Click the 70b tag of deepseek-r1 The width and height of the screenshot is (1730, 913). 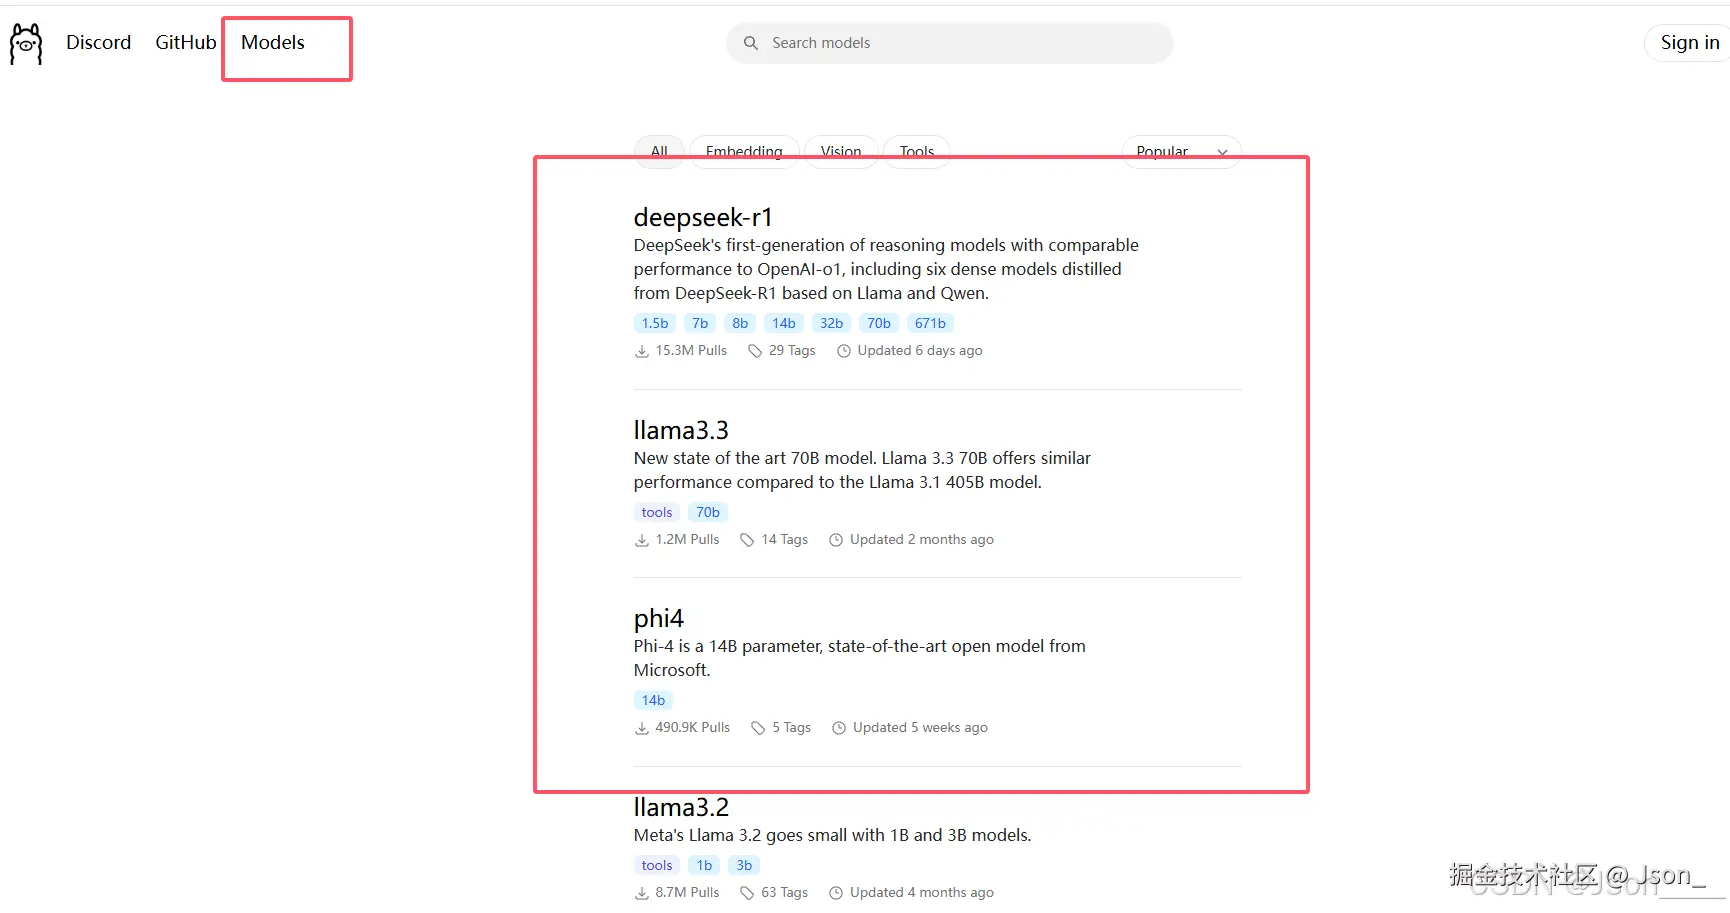point(879,323)
